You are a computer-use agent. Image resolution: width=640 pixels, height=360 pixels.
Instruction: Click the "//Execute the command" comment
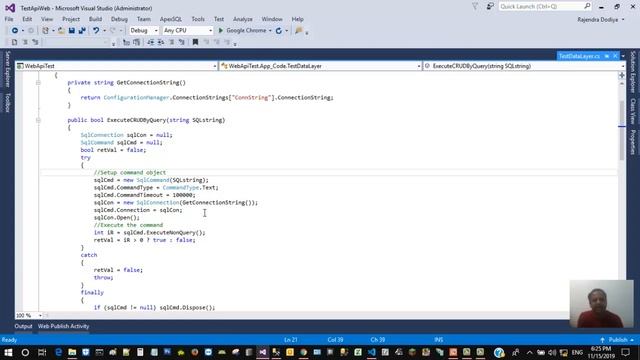pyautogui.click(x=128, y=225)
